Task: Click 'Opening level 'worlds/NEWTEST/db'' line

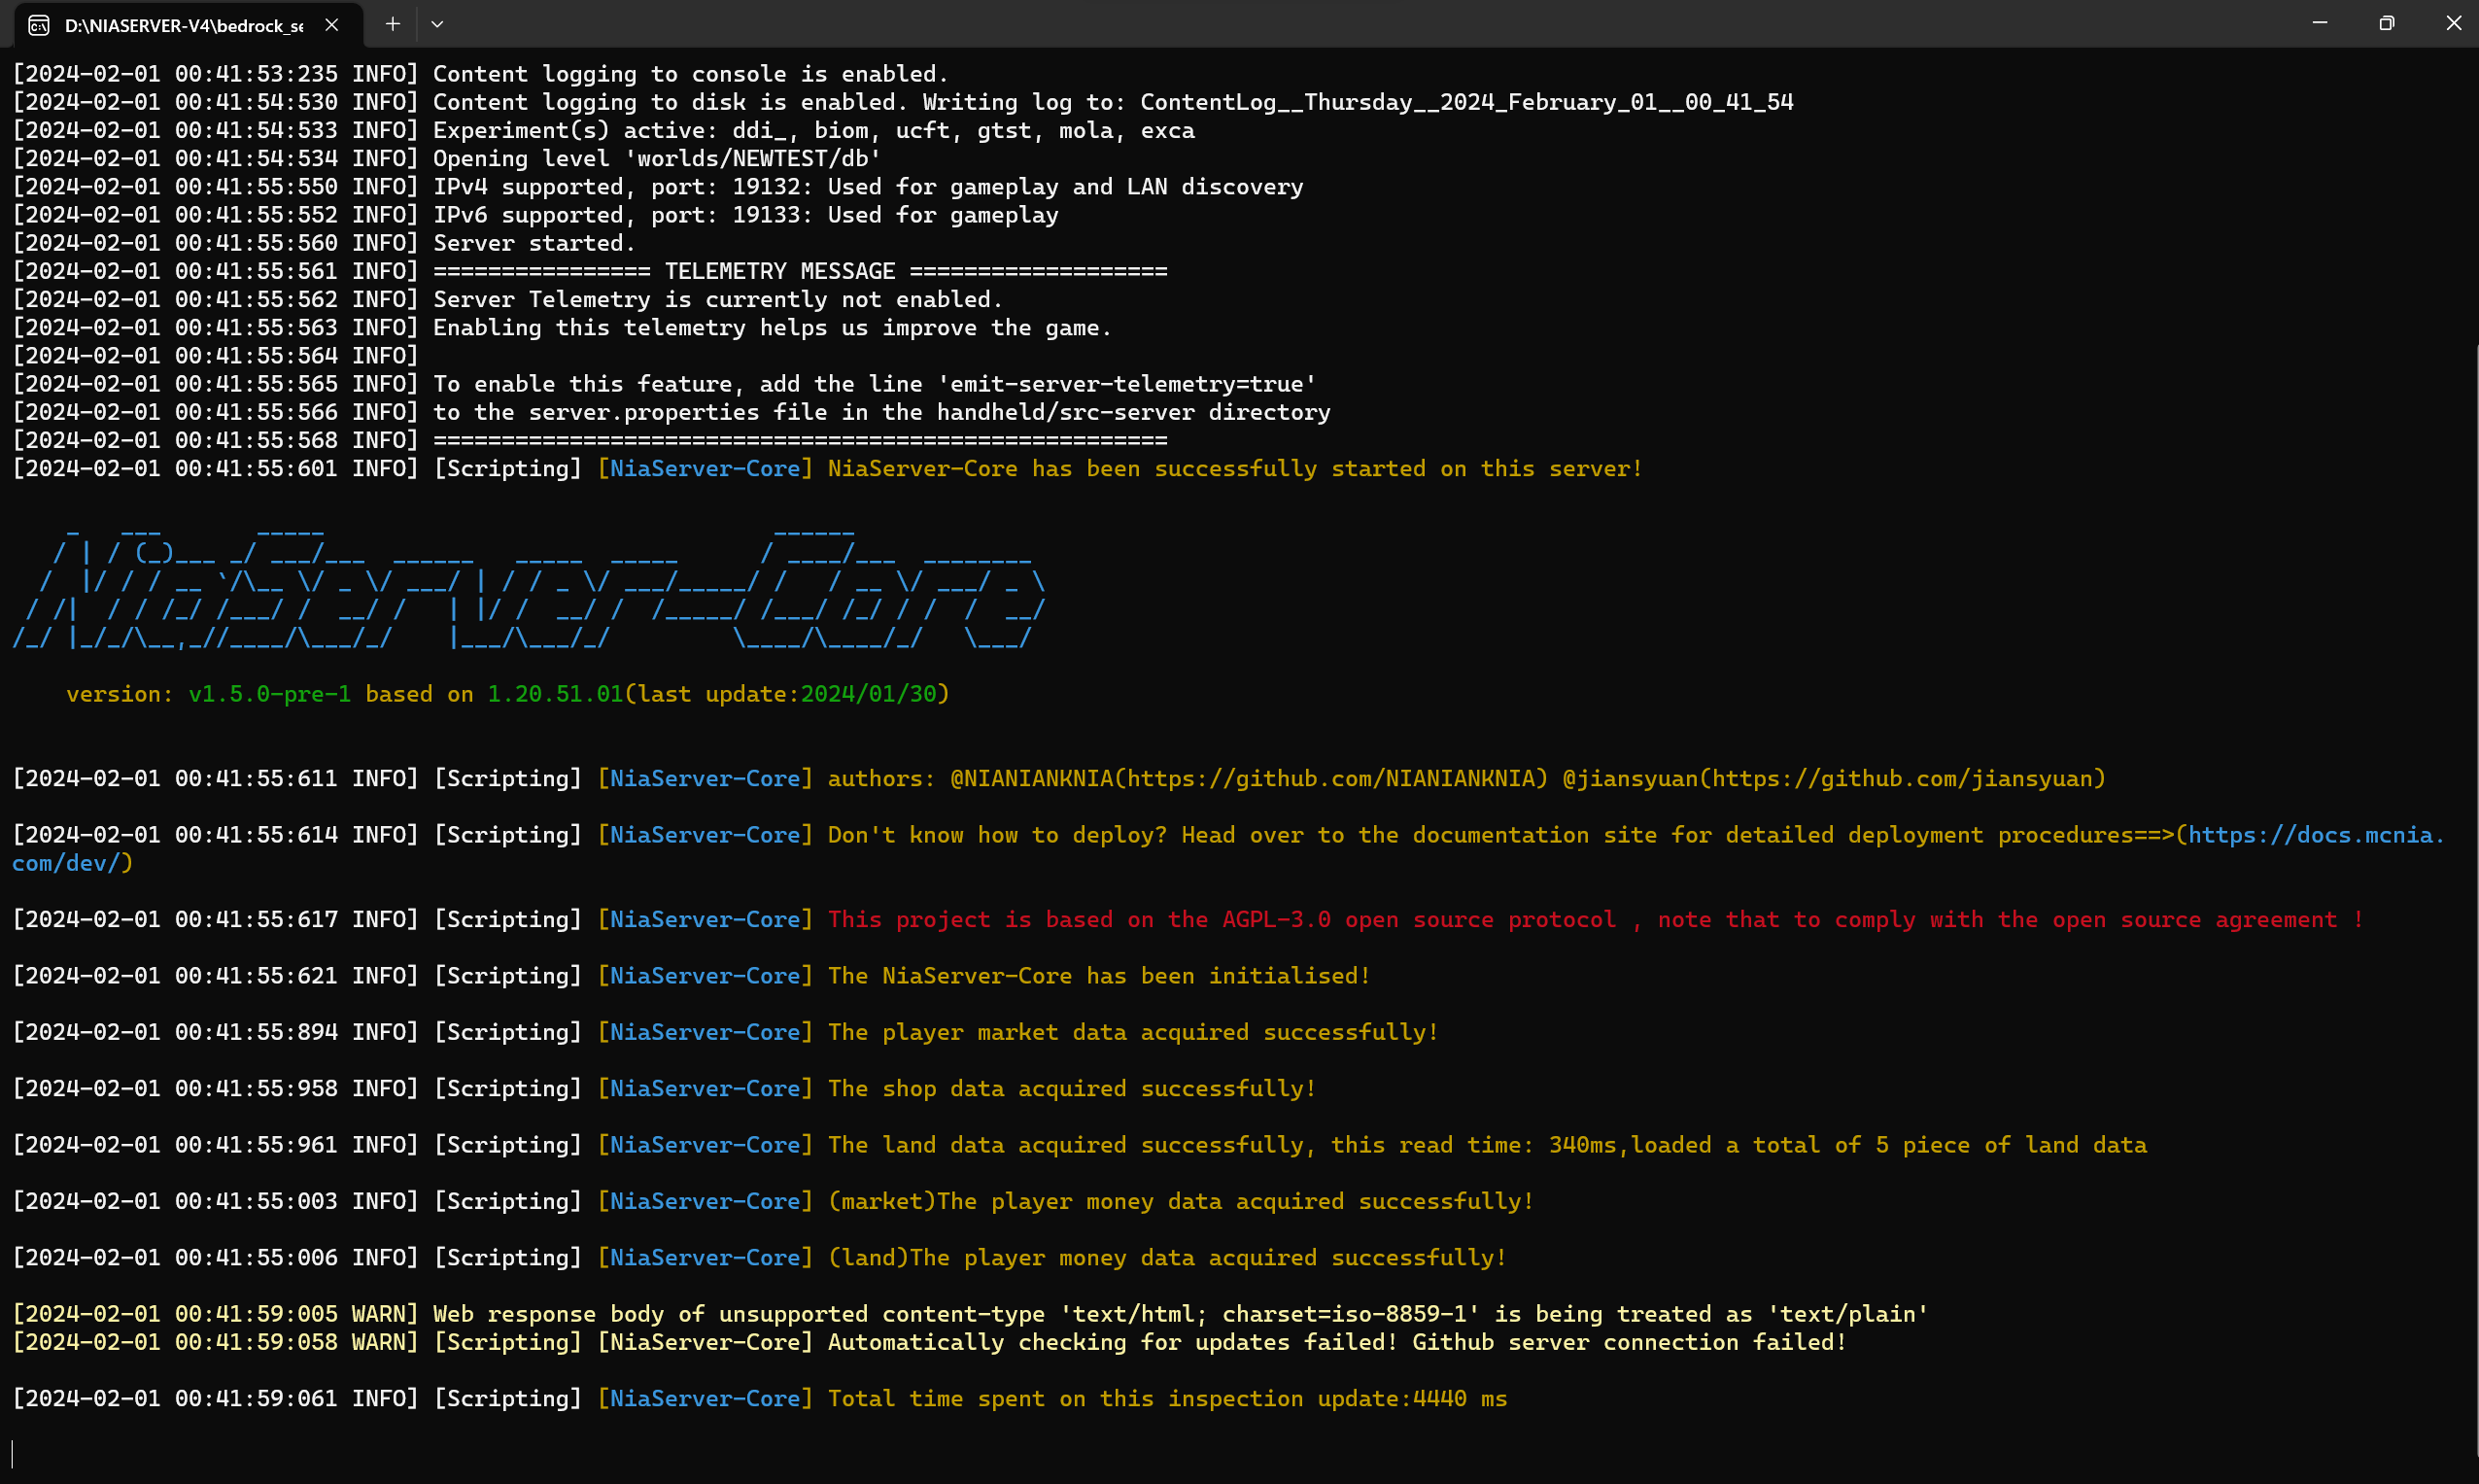Action: [x=447, y=159]
